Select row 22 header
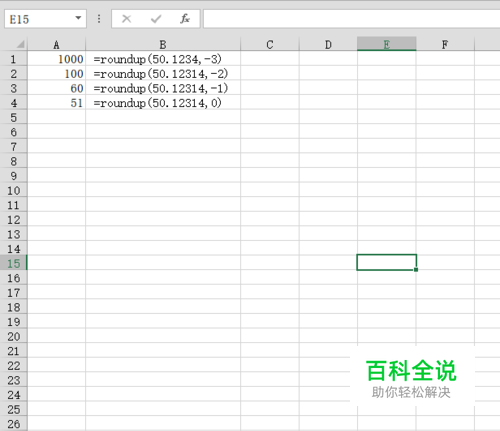Image resolution: width=500 pixels, height=431 pixels. [x=13, y=366]
